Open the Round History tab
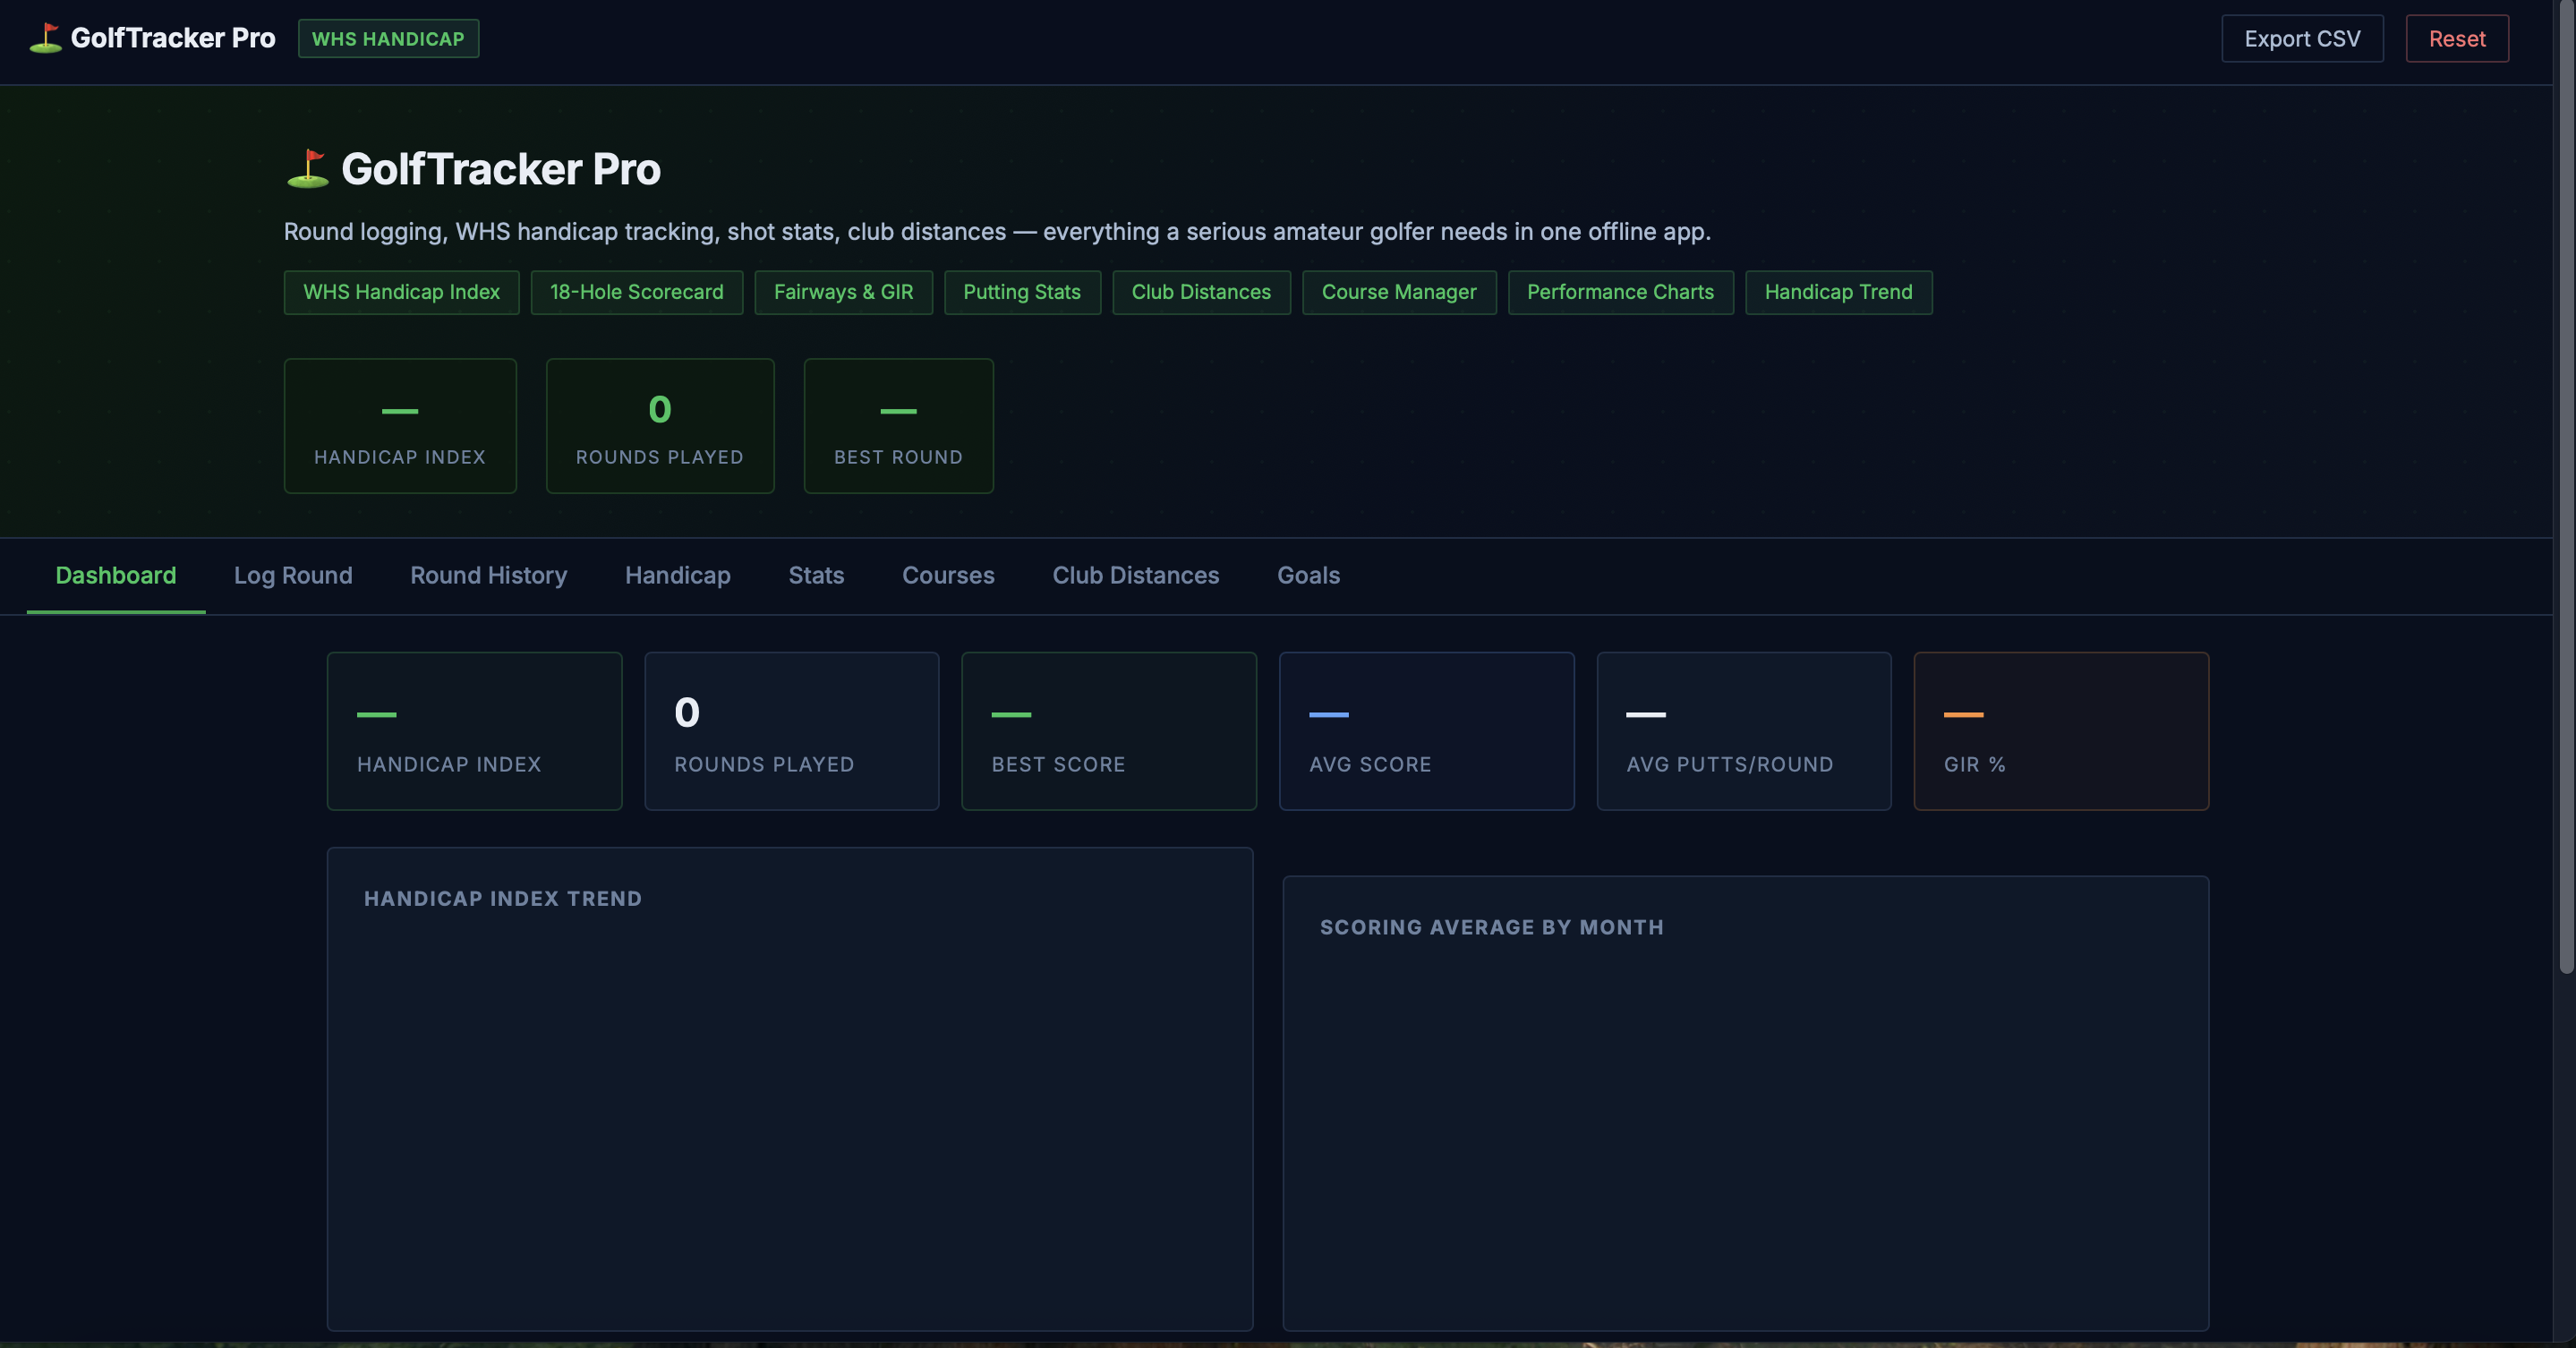This screenshot has width=2576, height=1348. (488, 576)
